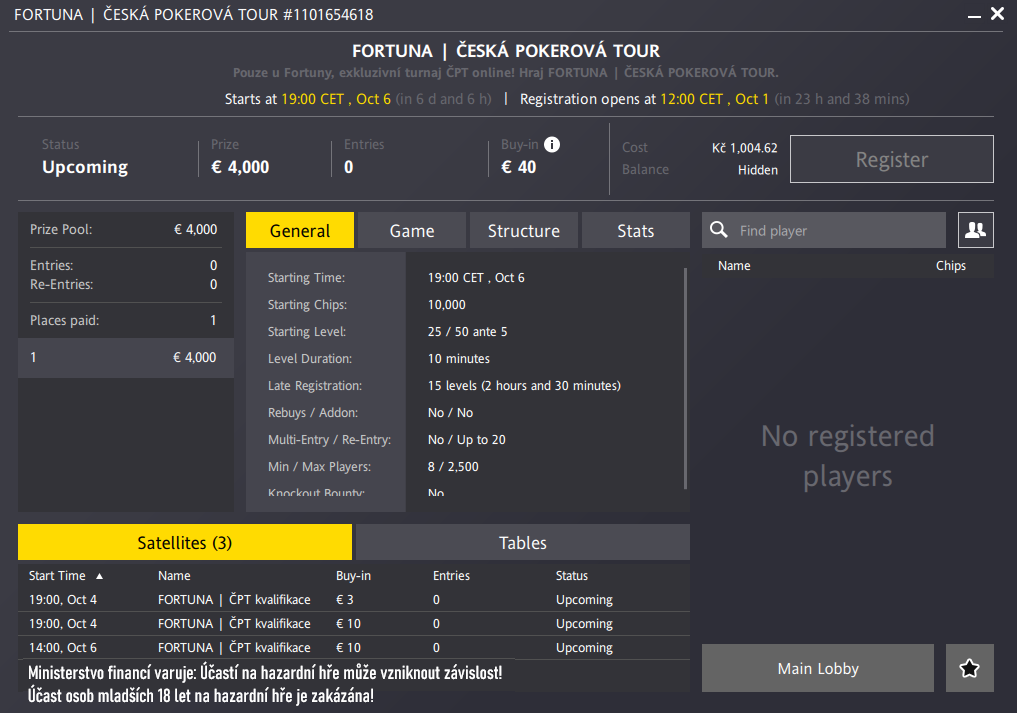Sort player list by Chips column
Image resolution: width=1017 pixels, height=713 pixels.
951,265
